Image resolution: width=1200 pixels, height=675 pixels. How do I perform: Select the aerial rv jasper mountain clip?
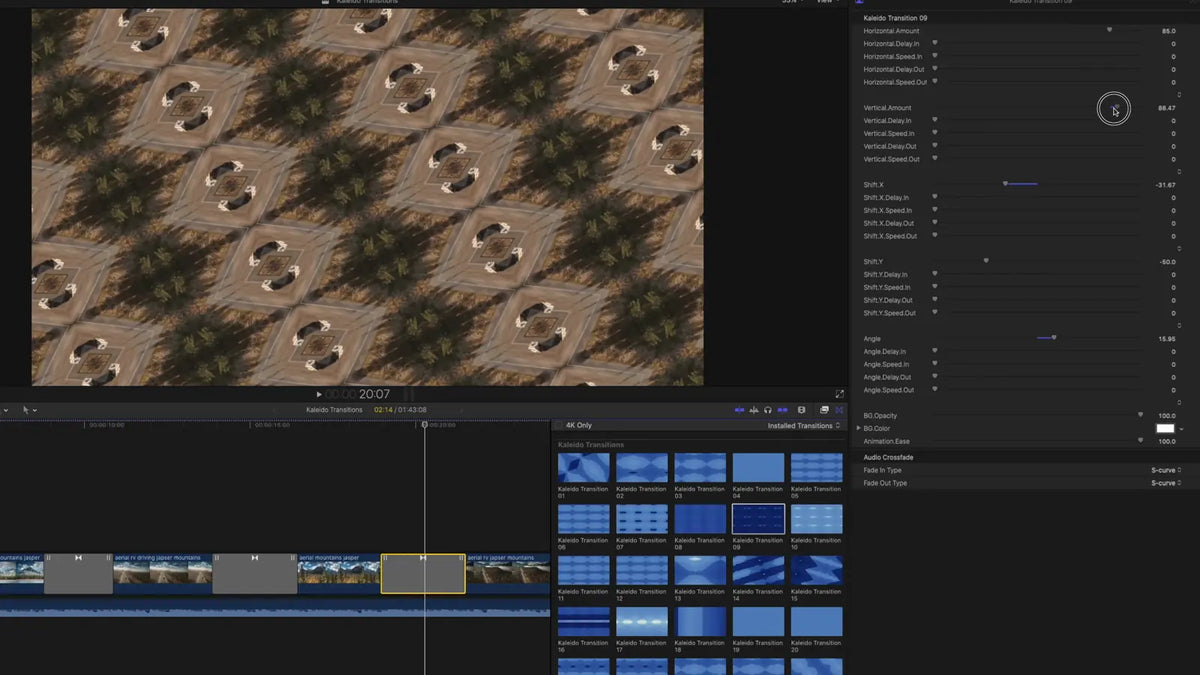(x=508, y=574)
